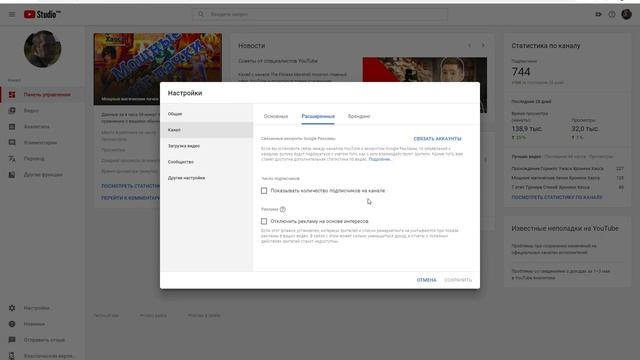Select the Канал settings section

tap(207, 130)
